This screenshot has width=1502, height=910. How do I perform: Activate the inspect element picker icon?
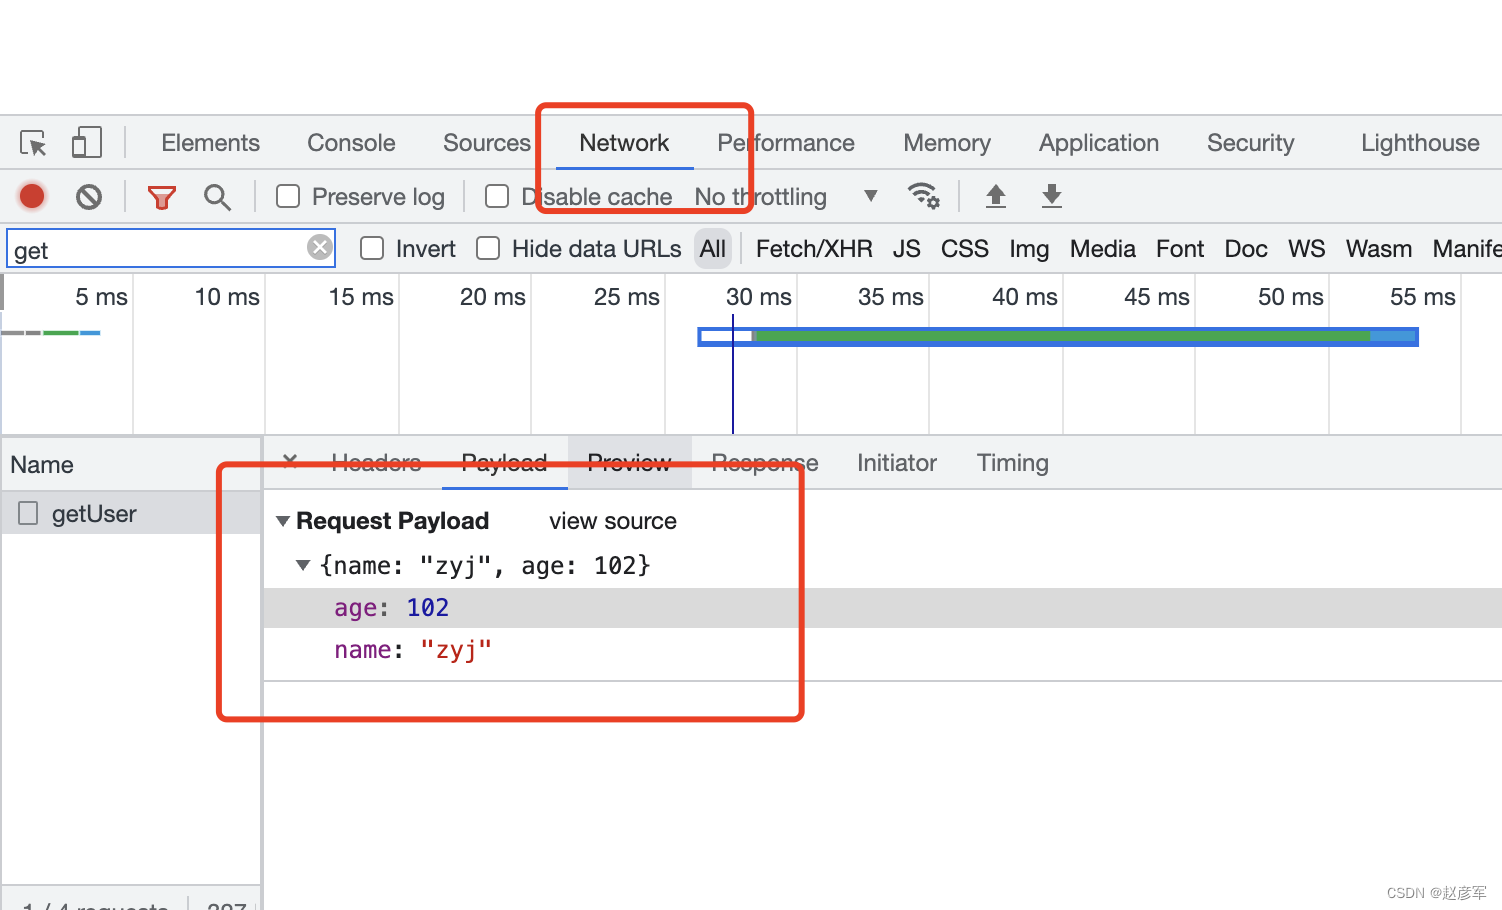point(34,143)
